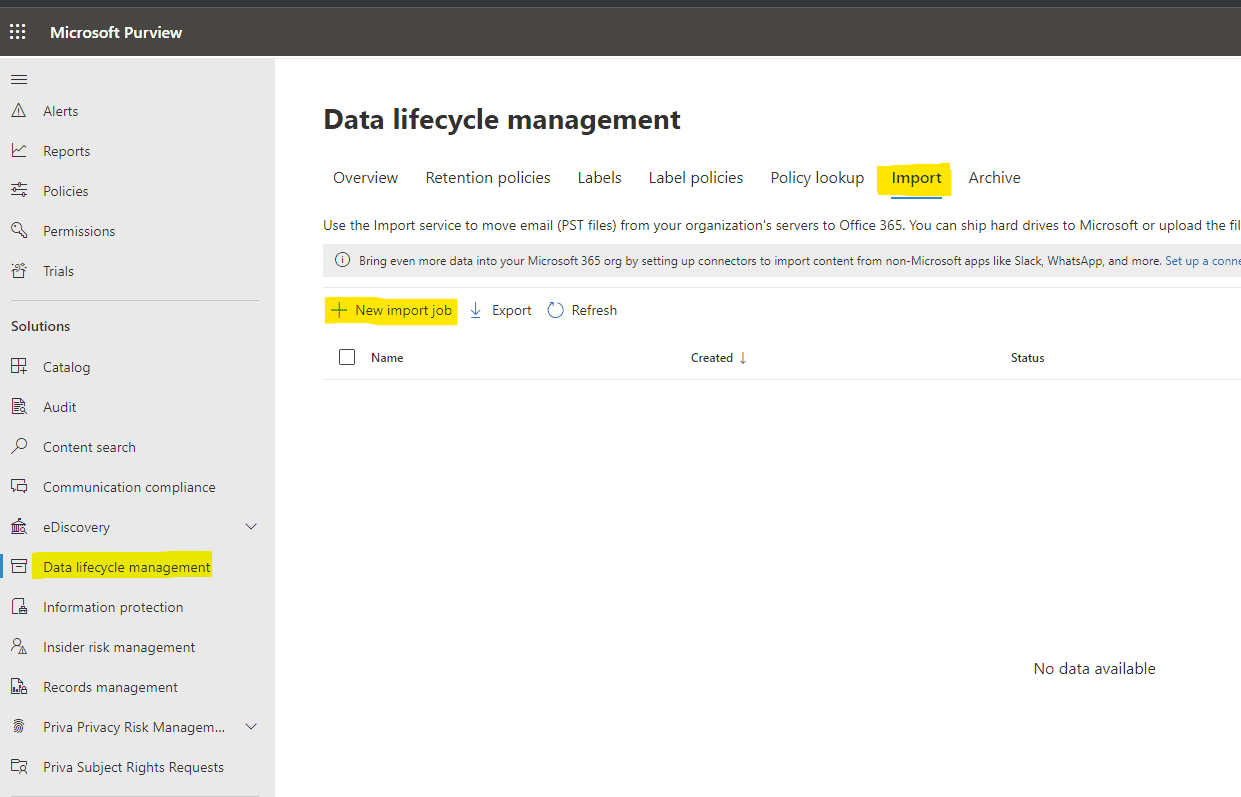Image resolution: width=1241 pixels, height=797 pixels.
Task: Sort by the Created column header
Action: coord(712,358)
